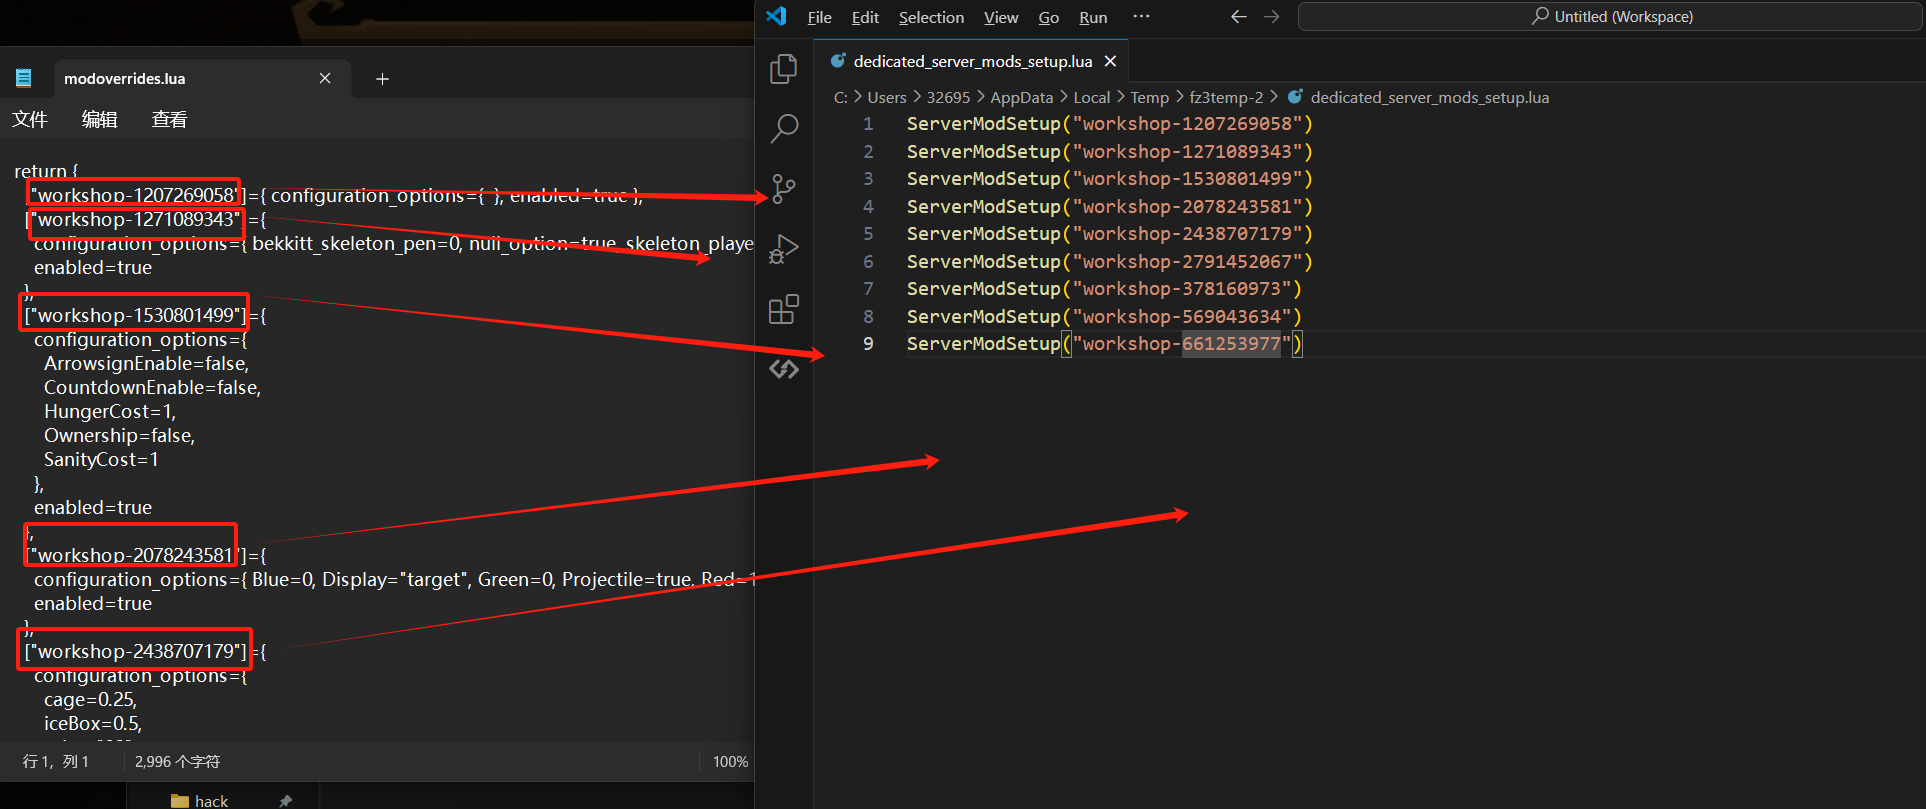Click the workshop-661253977 line in the editor

1105,344
